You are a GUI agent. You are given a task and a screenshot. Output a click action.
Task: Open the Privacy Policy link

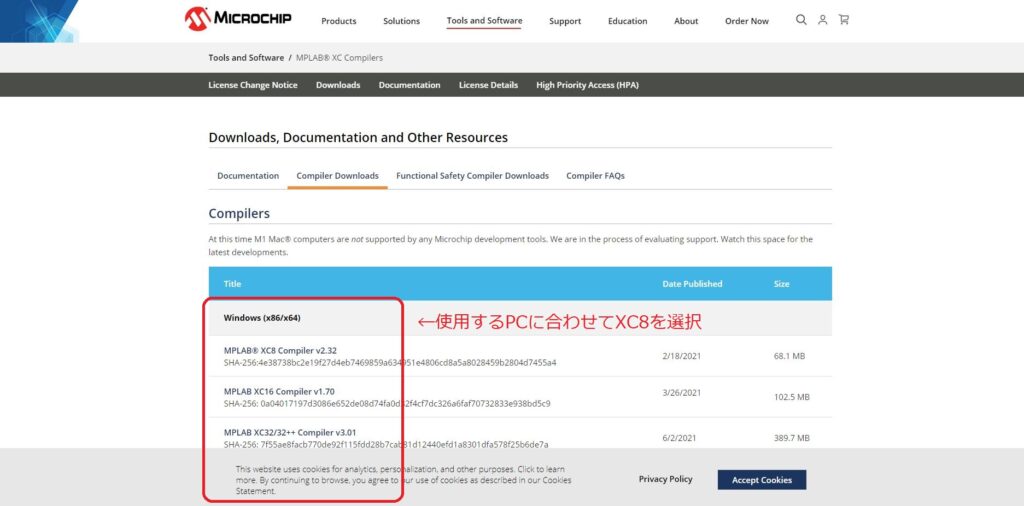(x=665, y=479)
